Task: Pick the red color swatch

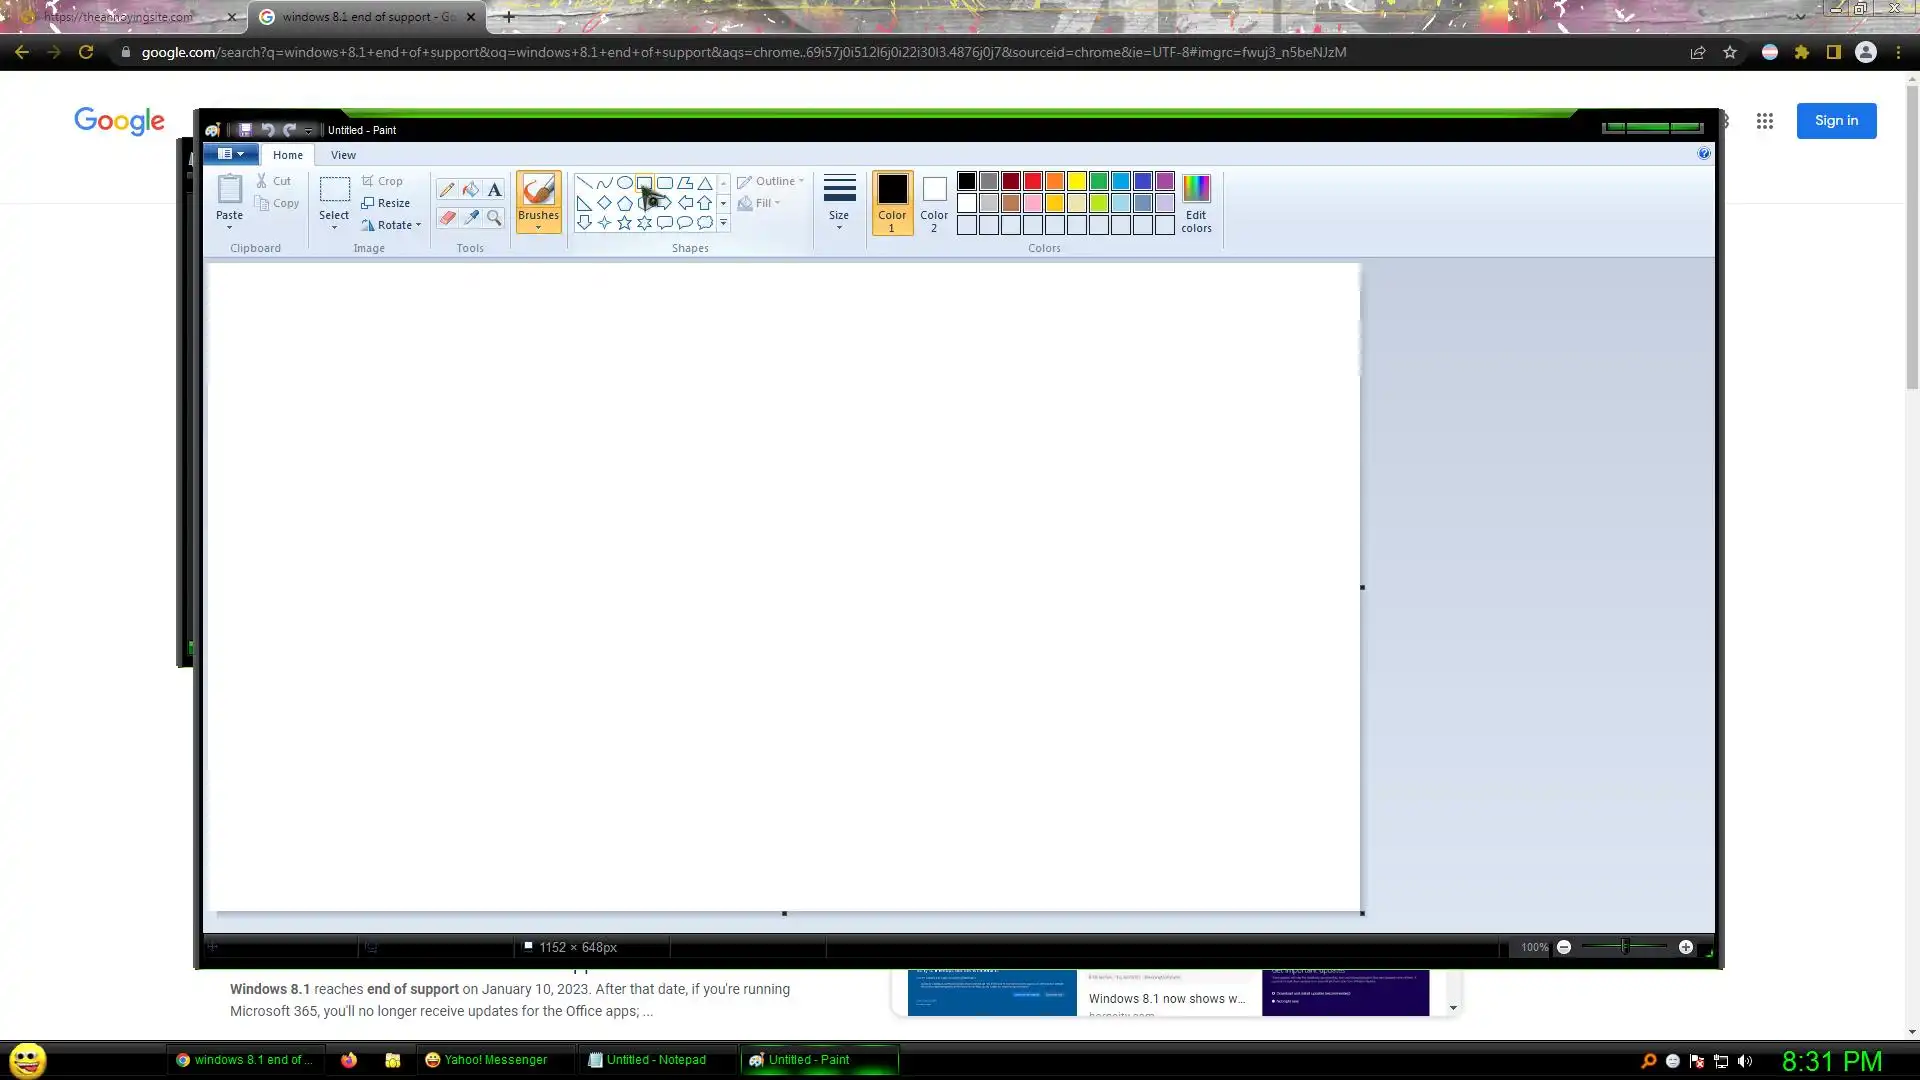Action: [x=1032, y=181]
